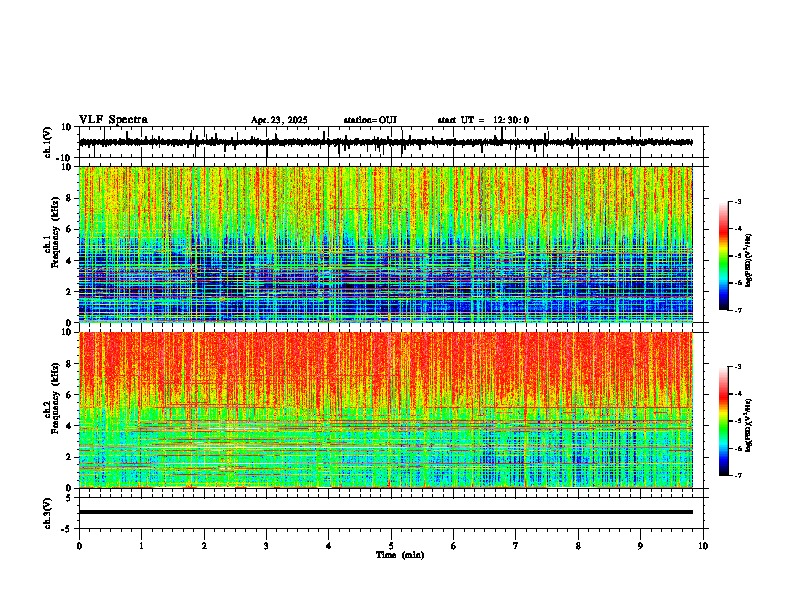The width and height of the screenshot is (792, 612).
Task: Click time-axis tick label "7"
Action: coord(516,546)
